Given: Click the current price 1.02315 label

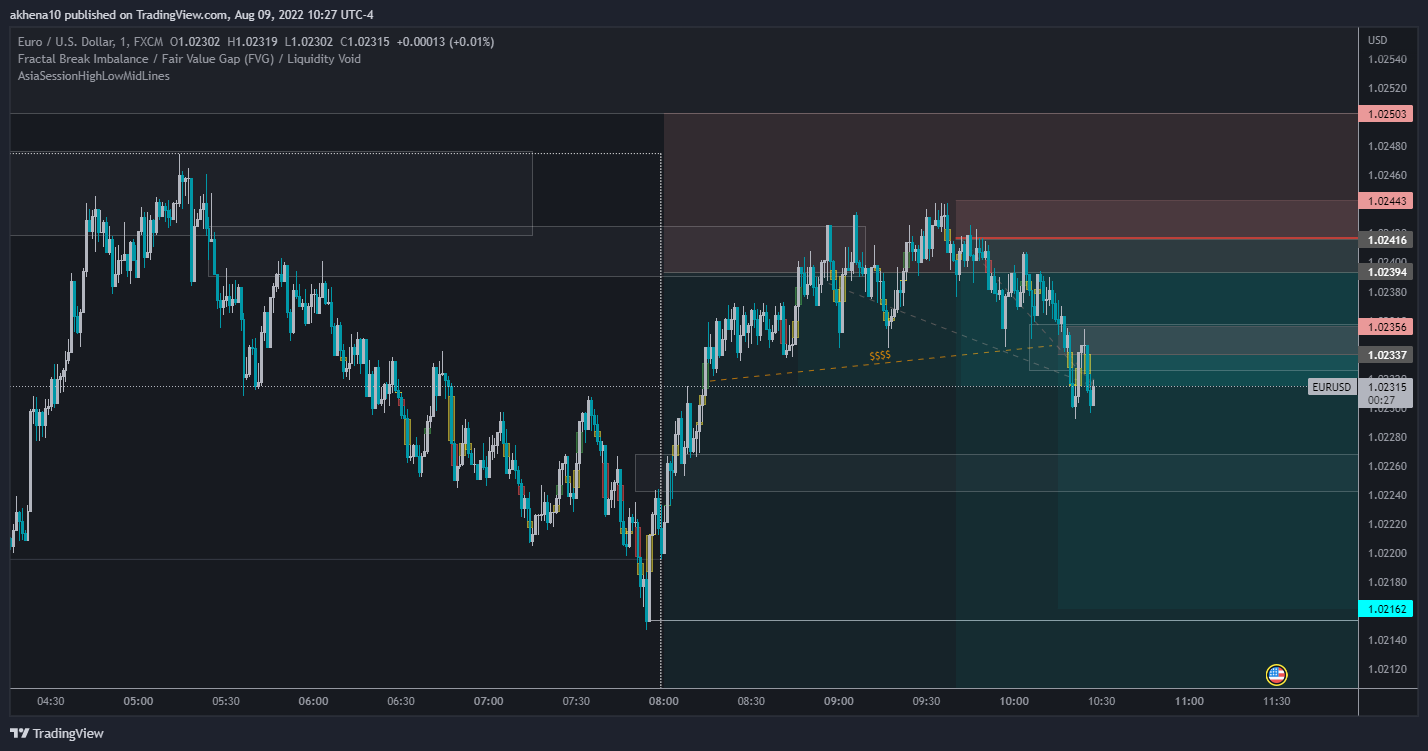Looking at the screenshot, I should click(1385, 387).
